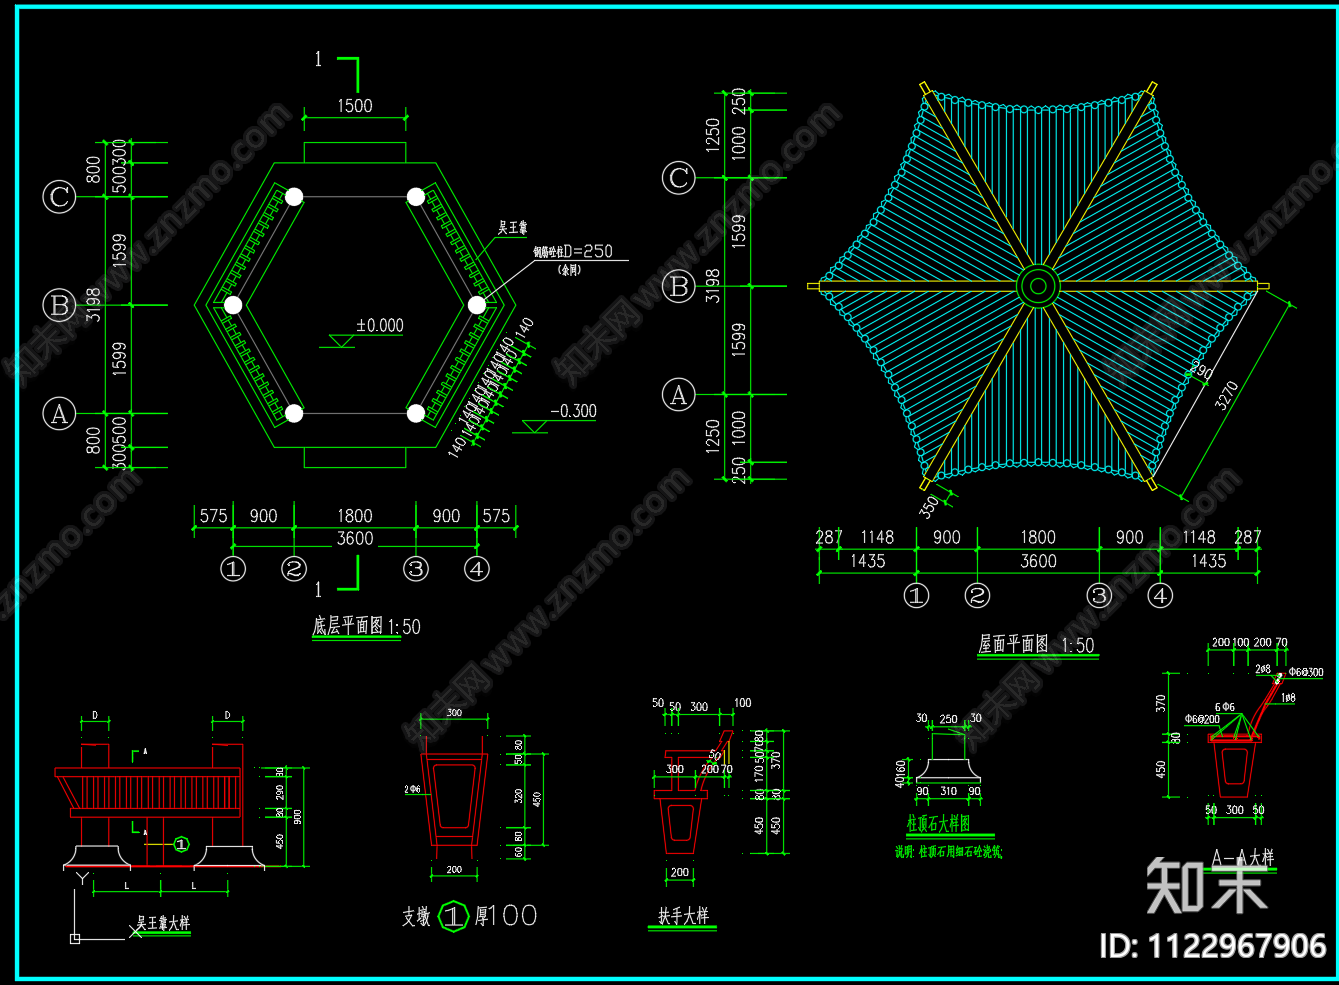Pick axis bubble ② under the floor plan
Viewport: 1339px width, 985px height.
pos(294,569)
